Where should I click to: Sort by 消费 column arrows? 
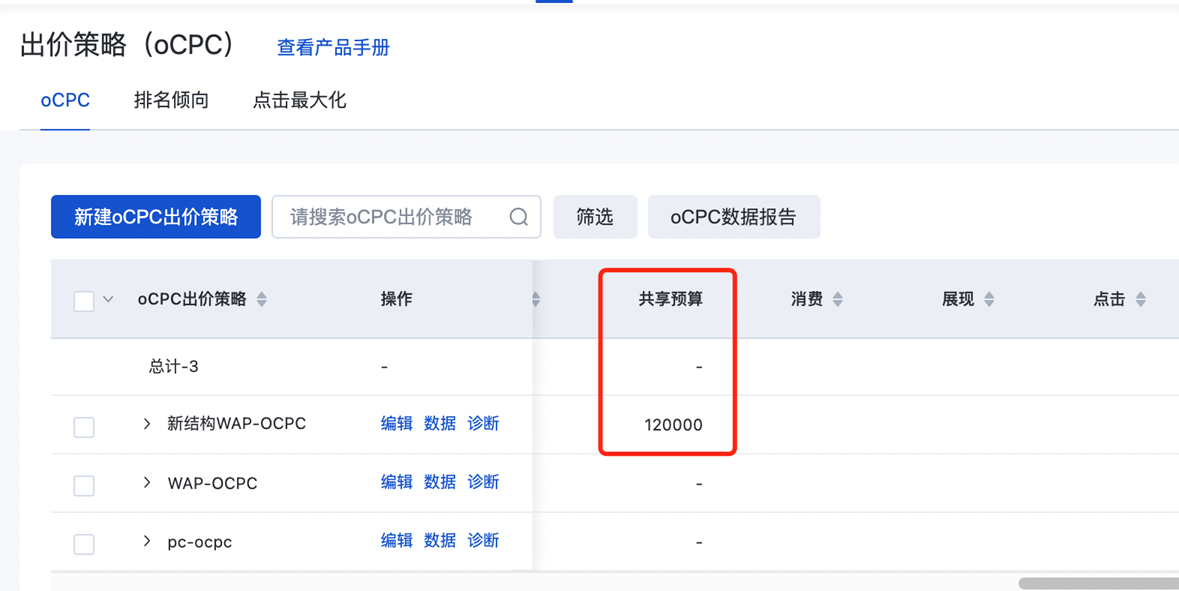pos(838,299)
